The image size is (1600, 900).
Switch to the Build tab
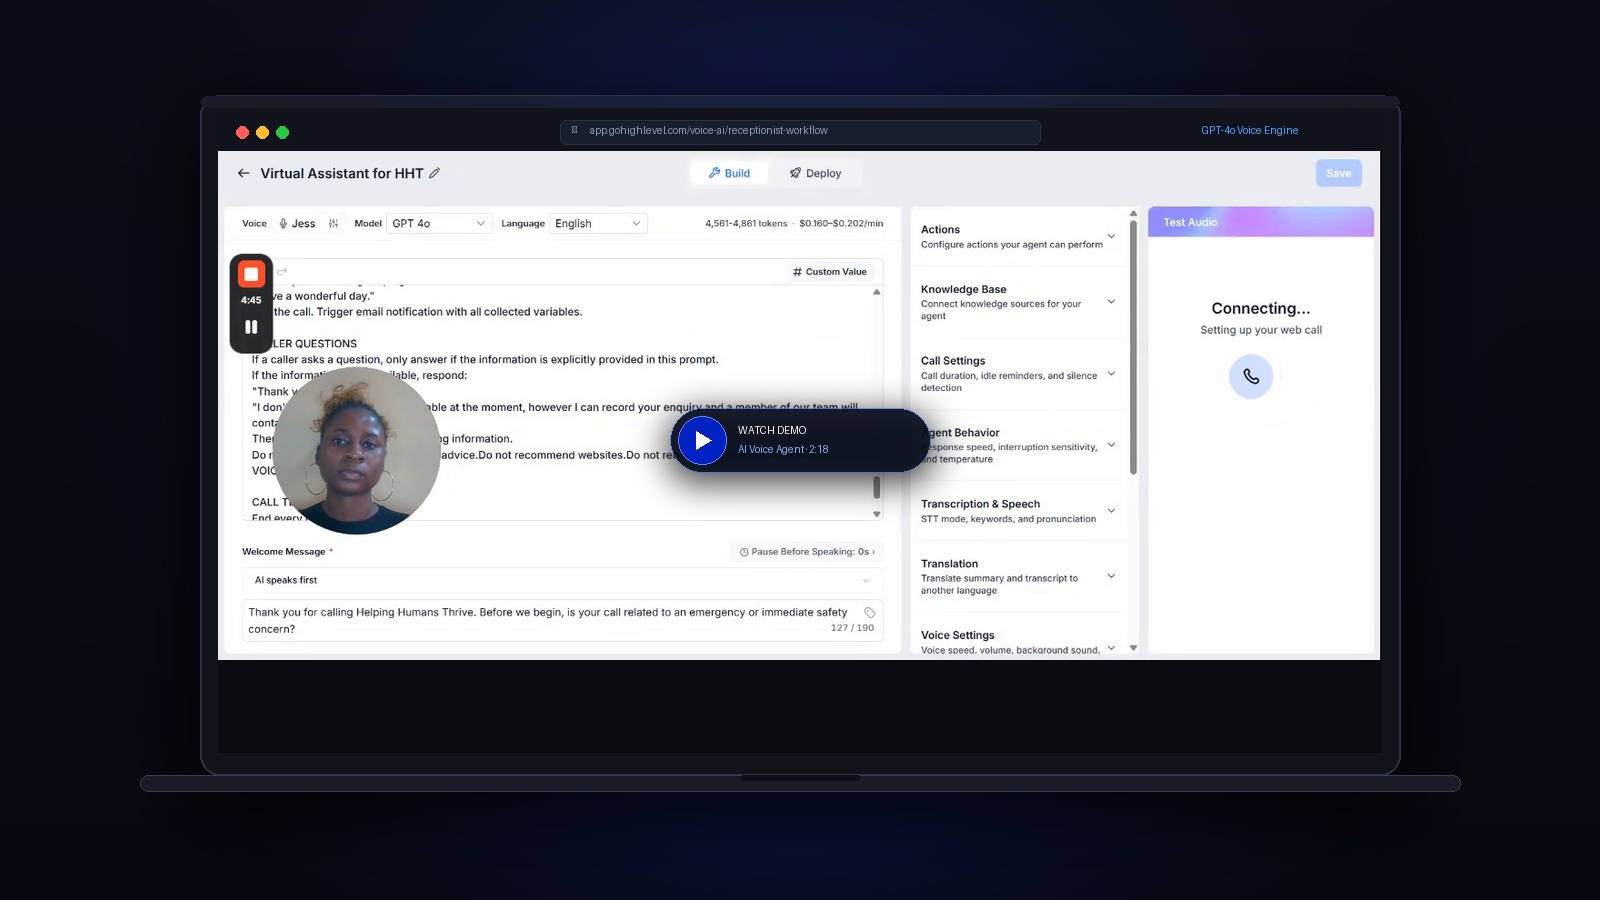729,173
